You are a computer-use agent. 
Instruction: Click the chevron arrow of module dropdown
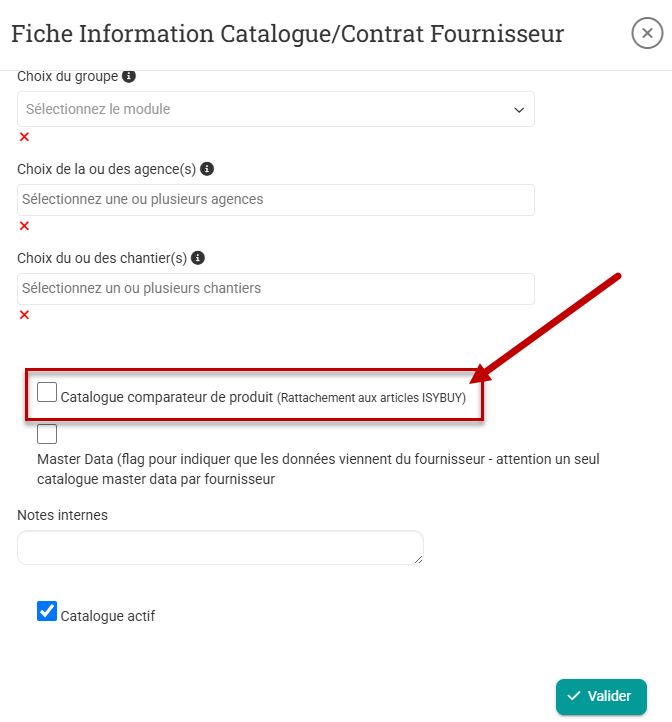coord(519,110)
